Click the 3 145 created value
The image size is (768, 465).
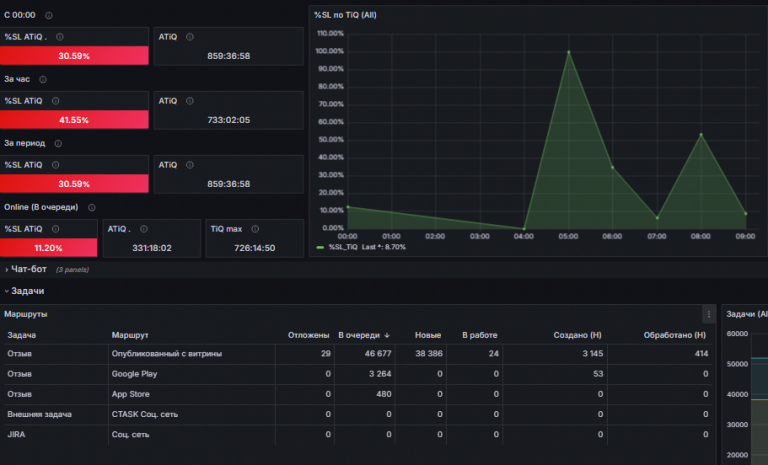pyautogui.click(x=593, y=354)
